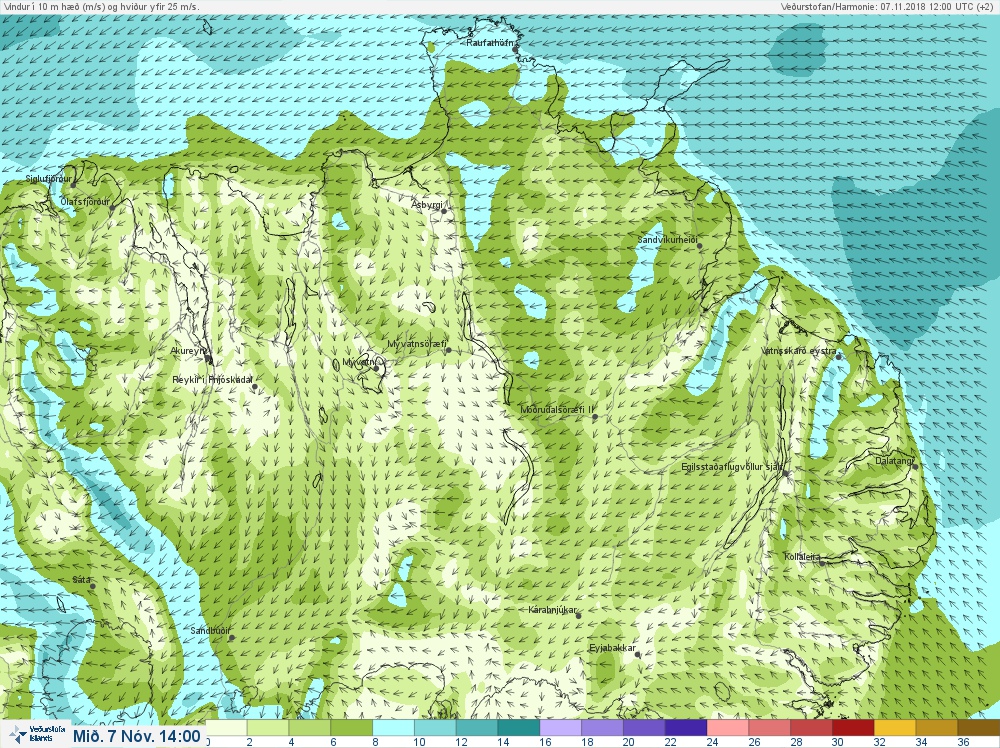Click the Veðurstofa Íslands logo

click(36, 734)
